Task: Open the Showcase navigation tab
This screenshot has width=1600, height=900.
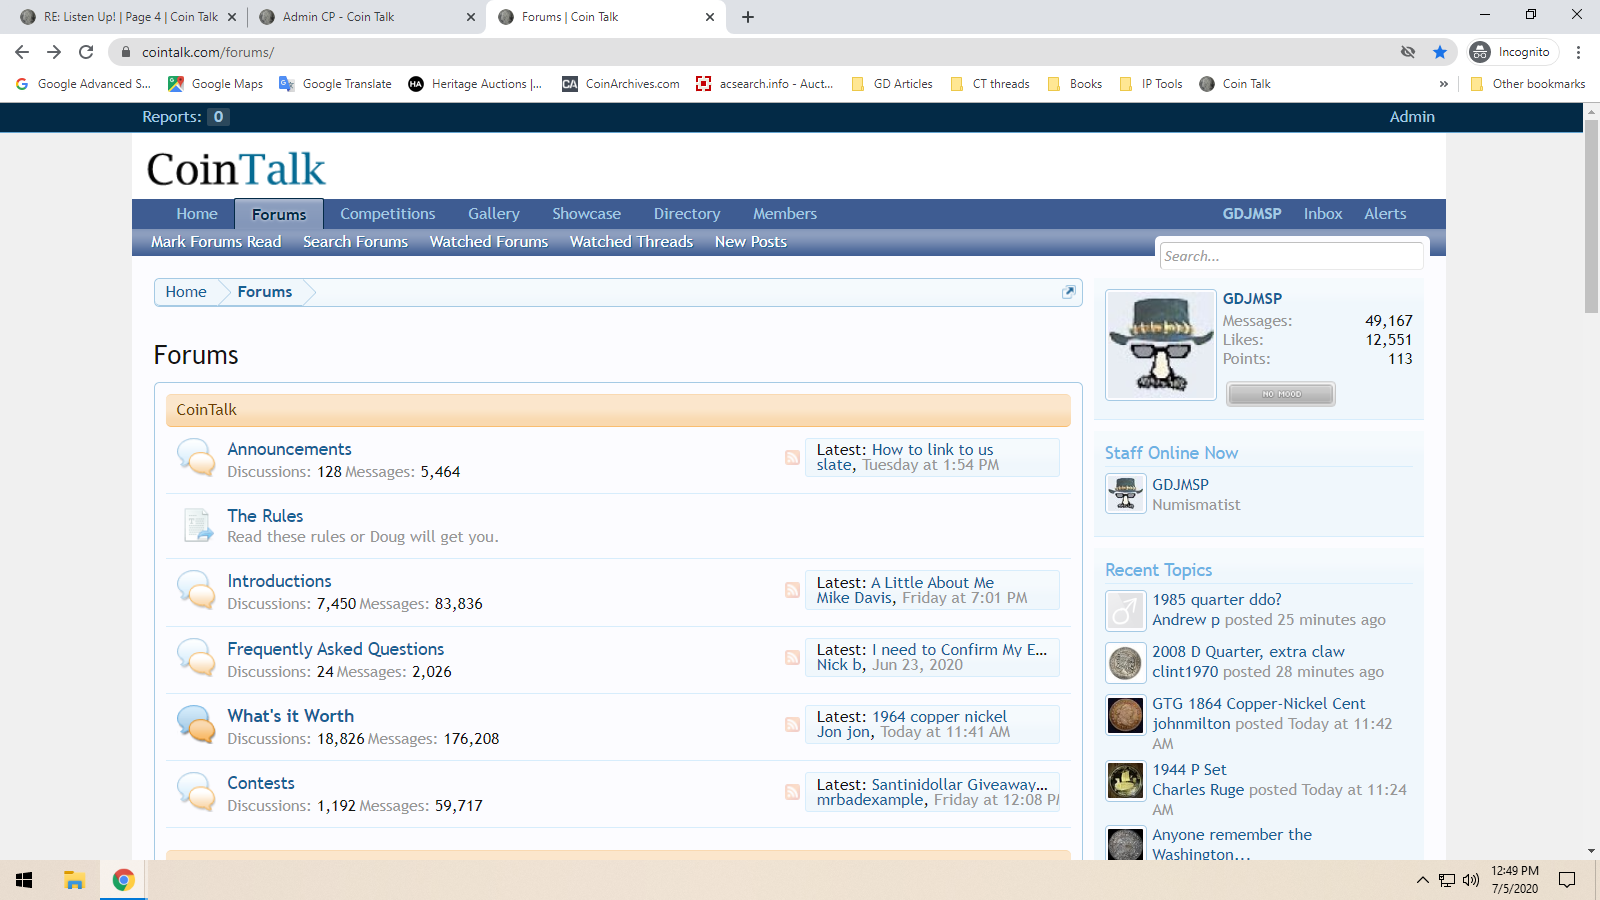Action: (x=586, y=214)
